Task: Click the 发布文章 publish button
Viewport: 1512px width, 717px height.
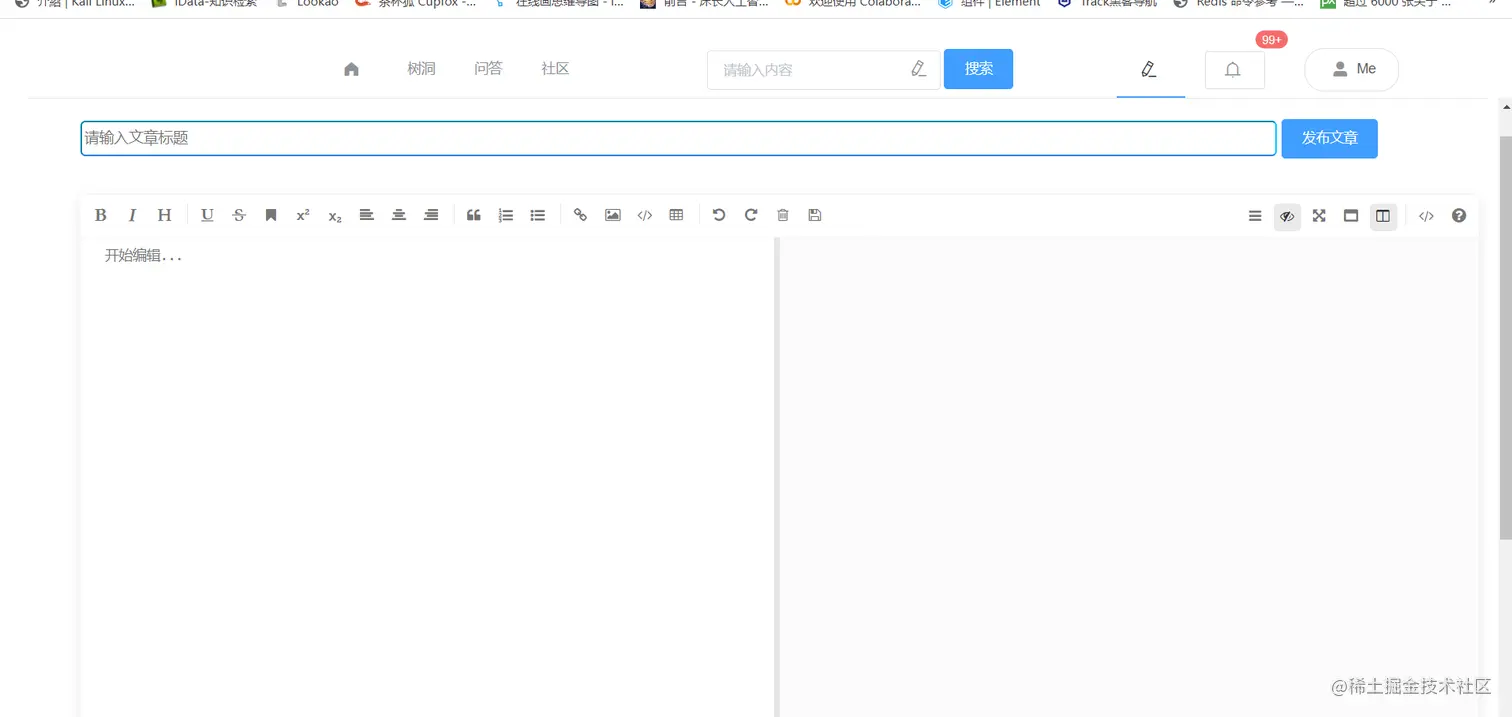Action: (1329, 138)
